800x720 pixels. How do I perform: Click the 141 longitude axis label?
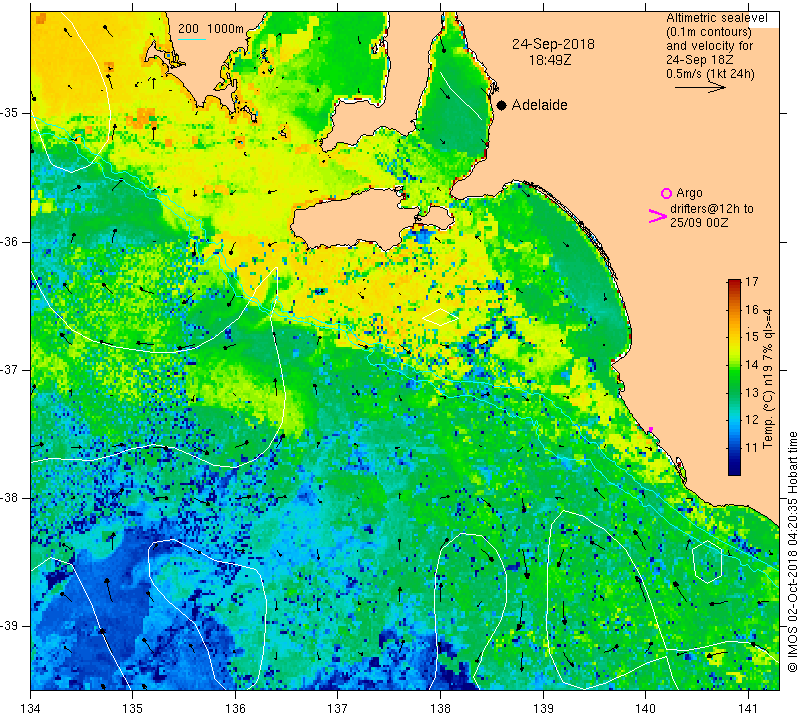tap(748, 708)
